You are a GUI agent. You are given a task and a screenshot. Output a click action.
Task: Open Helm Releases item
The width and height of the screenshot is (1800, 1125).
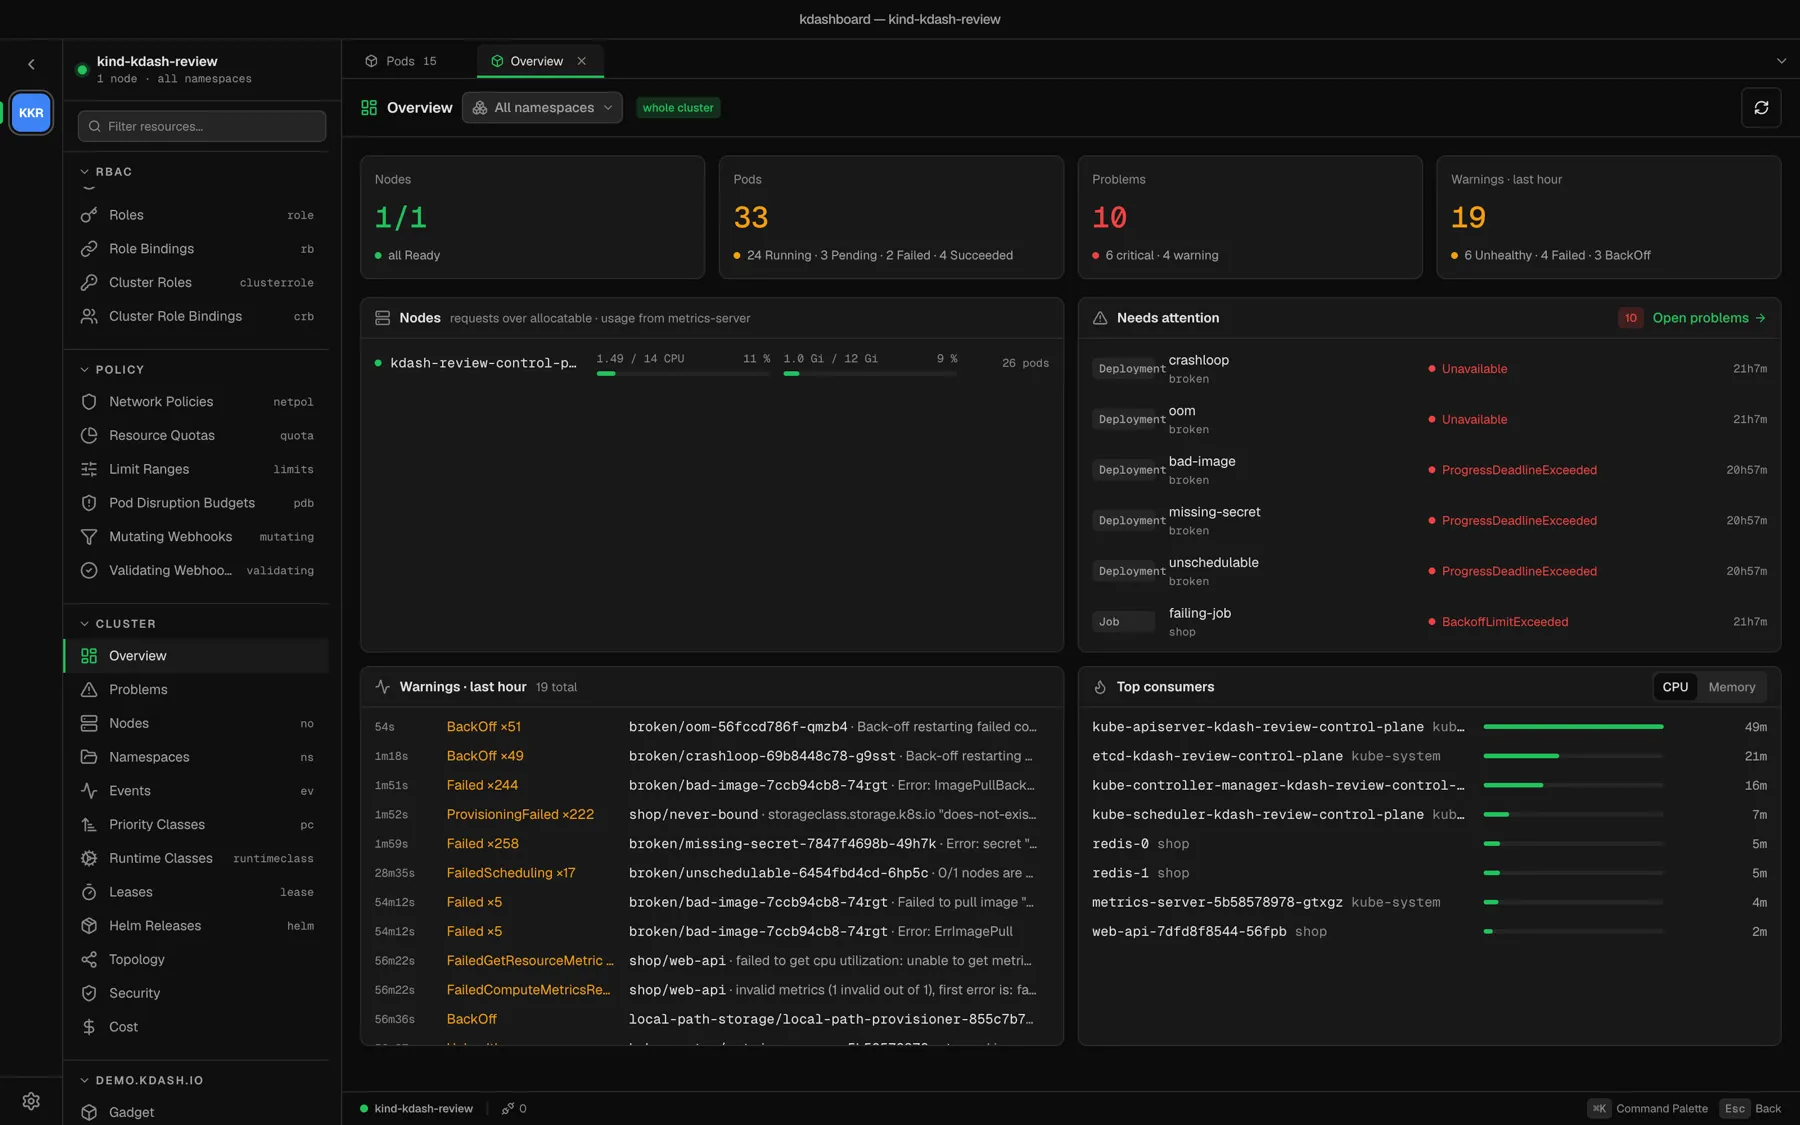(x=196, y=926)
